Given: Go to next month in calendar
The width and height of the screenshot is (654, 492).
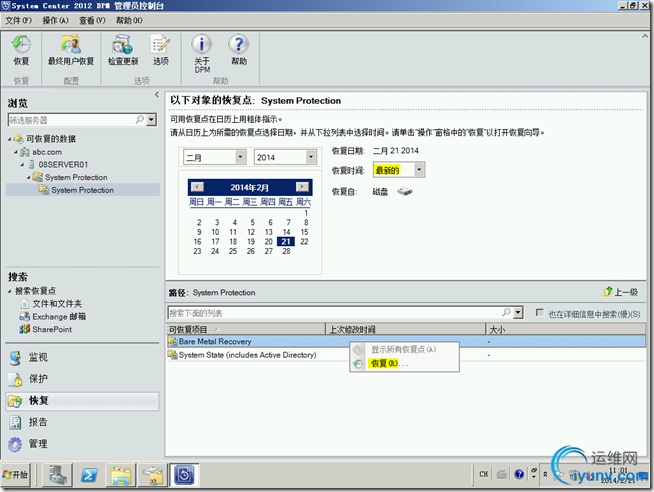Looking at the screenshot, I should point(302,187).
